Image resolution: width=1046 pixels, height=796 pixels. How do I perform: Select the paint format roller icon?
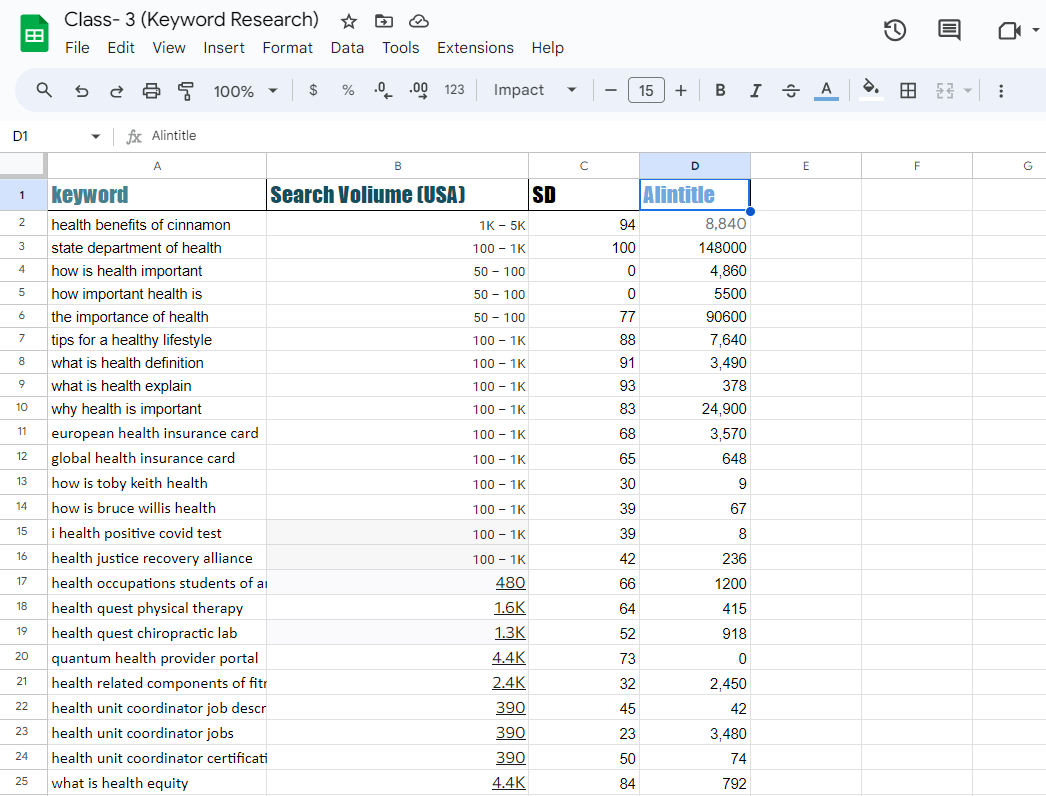[x=185, y=91]
